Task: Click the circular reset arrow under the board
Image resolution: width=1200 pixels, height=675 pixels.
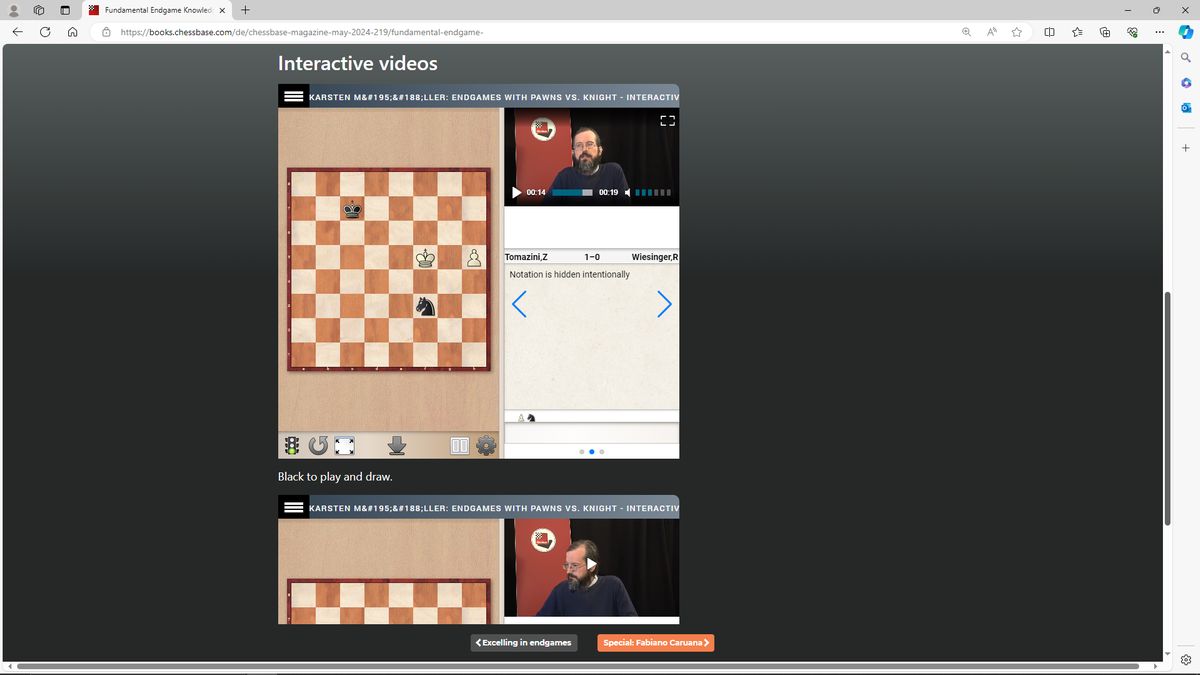Action: pos(318,446)
